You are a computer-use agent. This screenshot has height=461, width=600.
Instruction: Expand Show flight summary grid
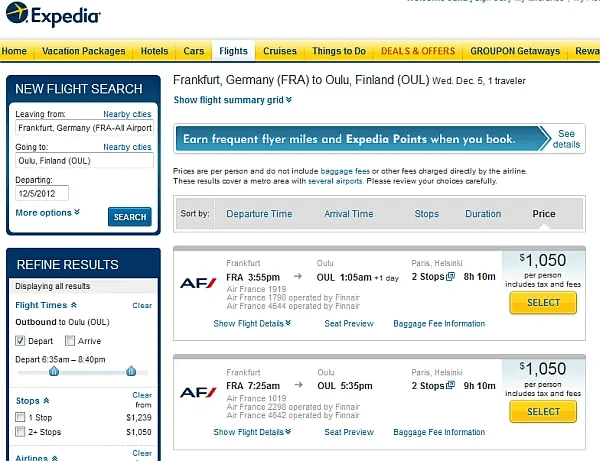[233, 100]
